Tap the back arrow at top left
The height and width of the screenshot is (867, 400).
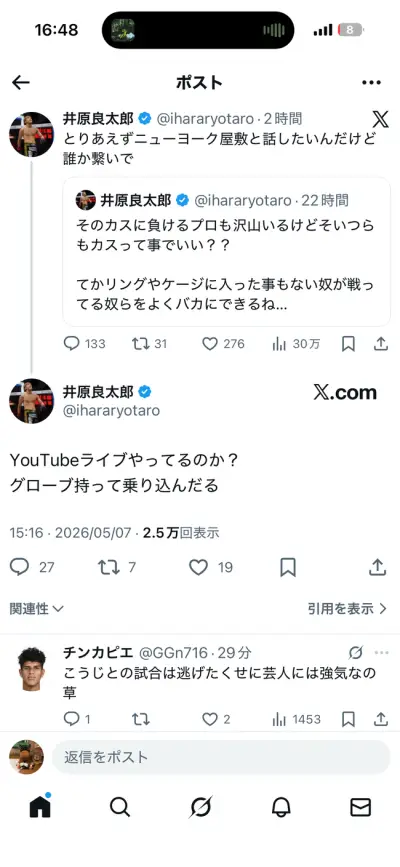pos(20,82)
